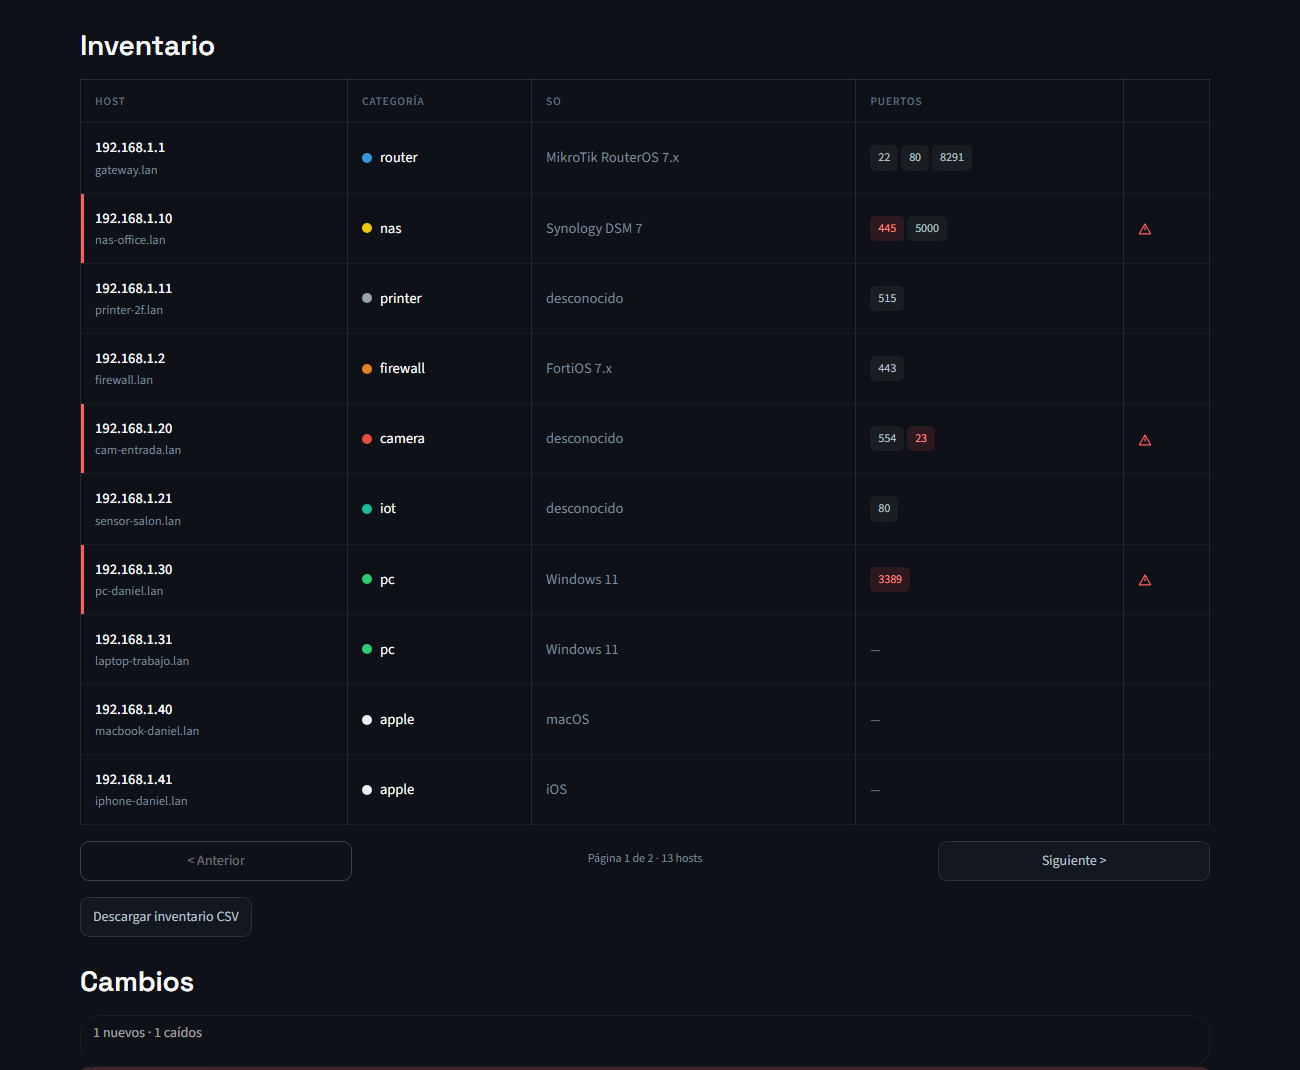Click white dot in iphone-daniel.lan row
The width and height of the screenshot is (1300, 1070).
click(367, 790)
